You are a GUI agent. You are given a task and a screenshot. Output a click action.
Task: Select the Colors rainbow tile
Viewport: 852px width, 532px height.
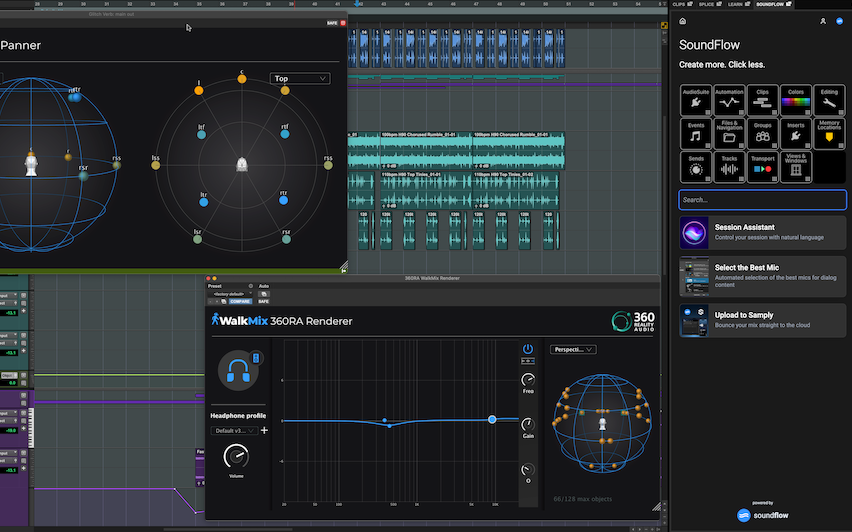(796, 100)
